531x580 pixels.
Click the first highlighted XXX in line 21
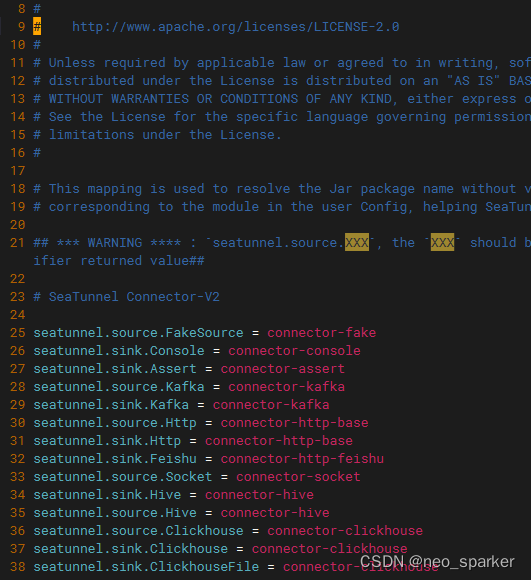point(357,242)
